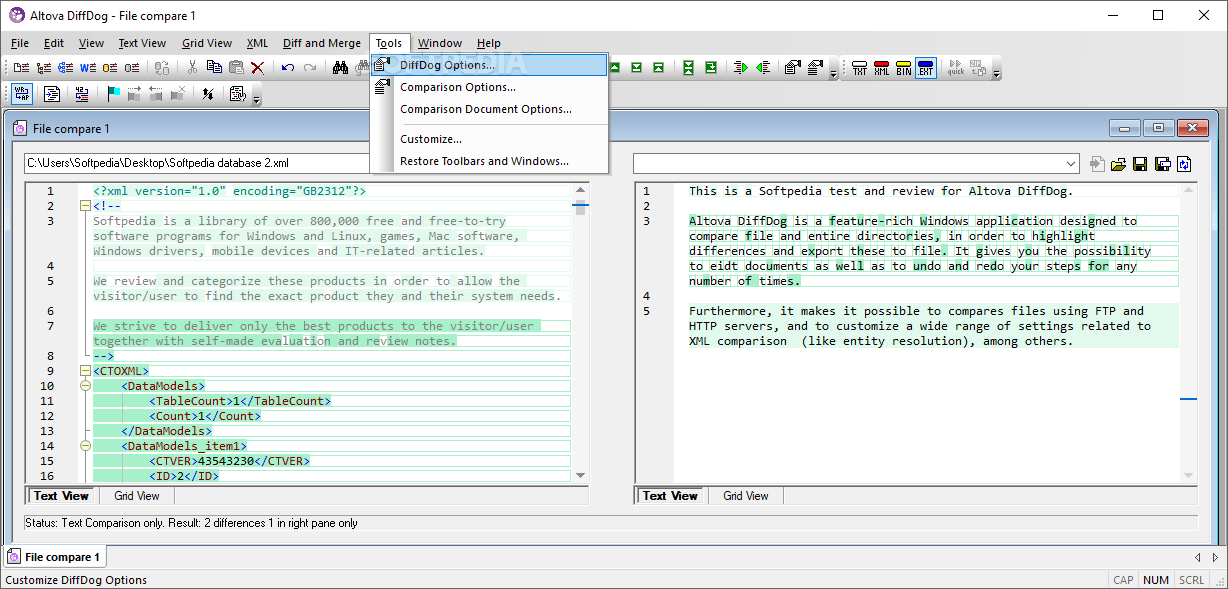The height and width of the screenshot is (589, 1228).
Task: Open the right pane file path dropdown
Action: point(1072,163)
